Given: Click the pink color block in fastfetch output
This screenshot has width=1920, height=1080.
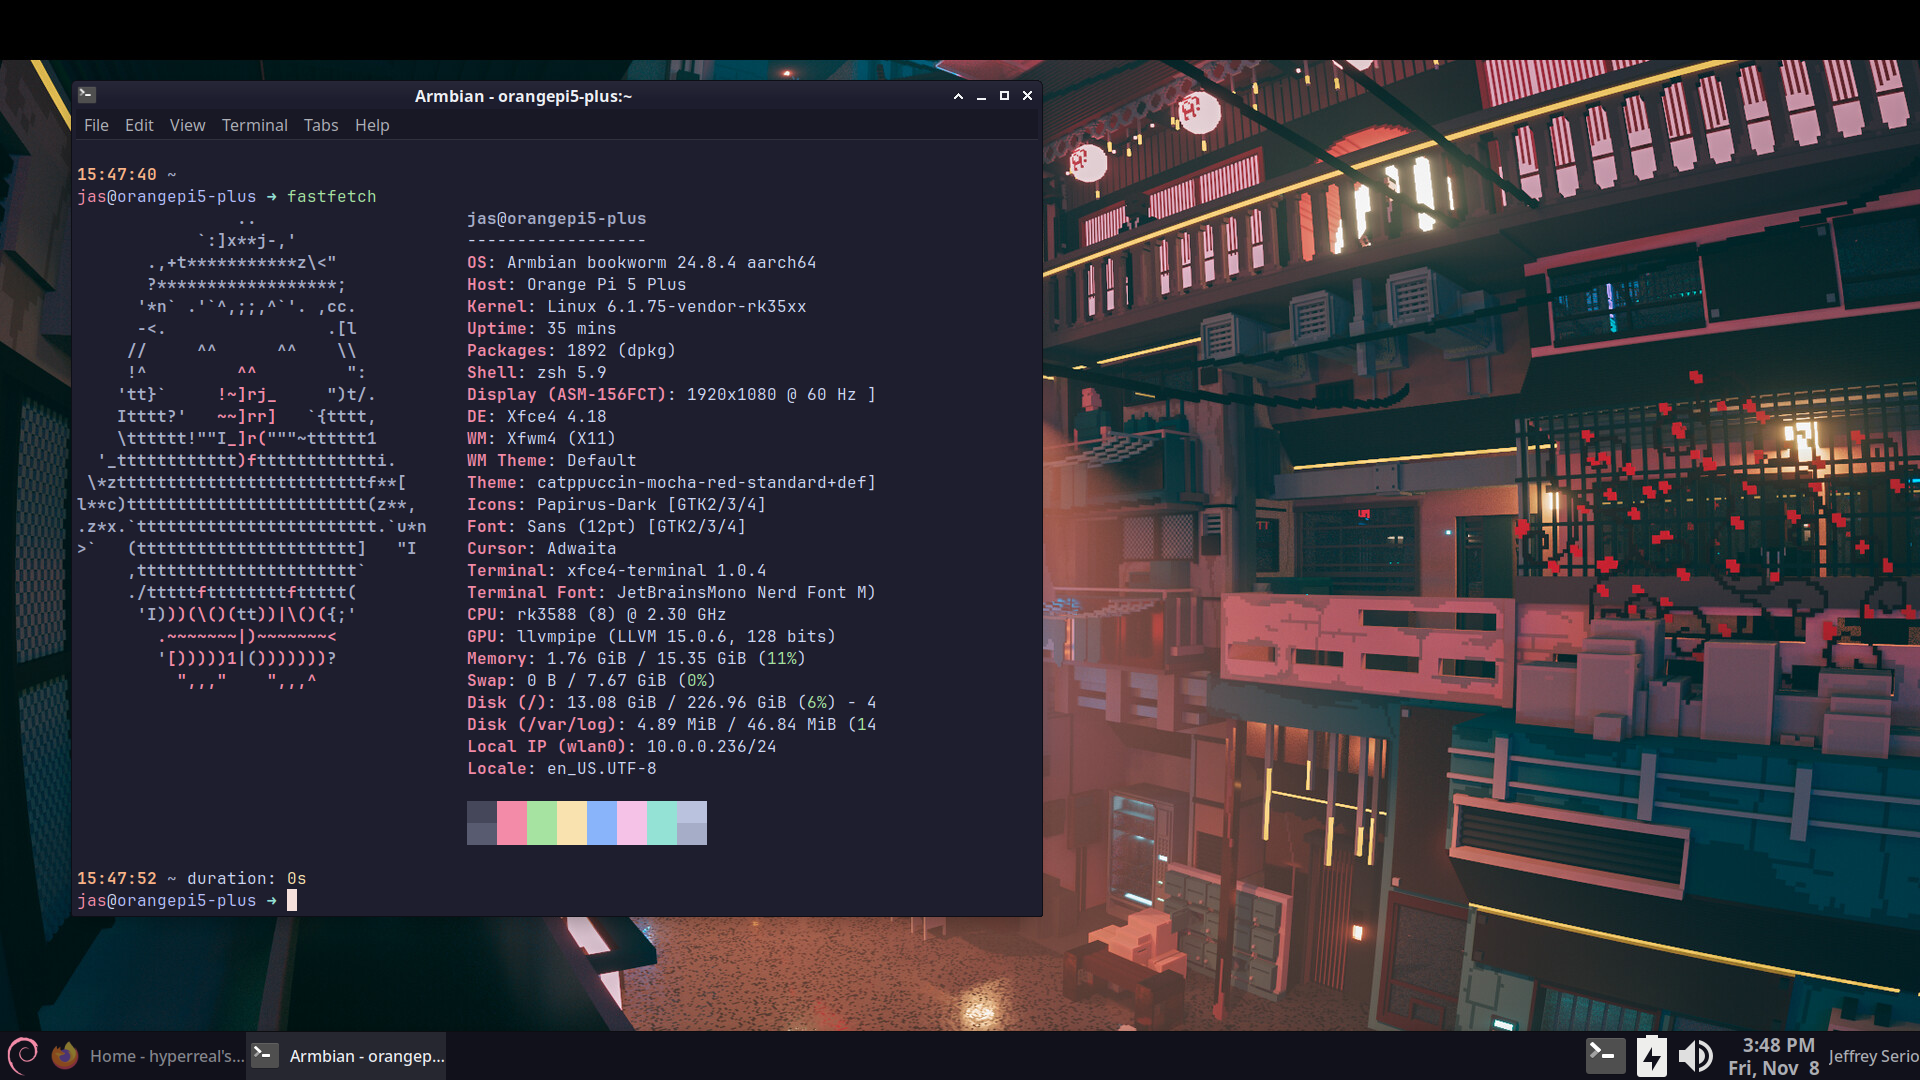Looking at the screenshot, I should [512, 823].
